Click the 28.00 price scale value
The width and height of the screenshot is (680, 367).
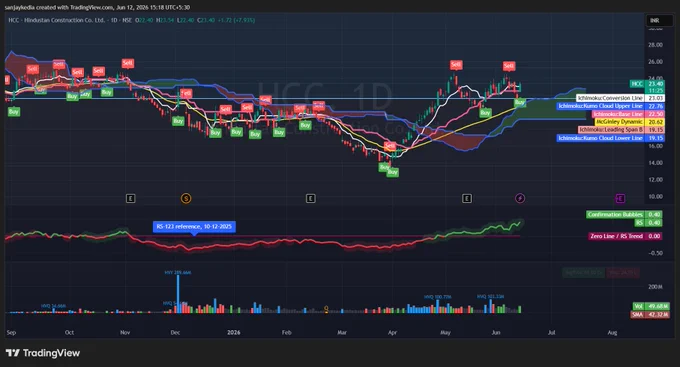point(655,45)
